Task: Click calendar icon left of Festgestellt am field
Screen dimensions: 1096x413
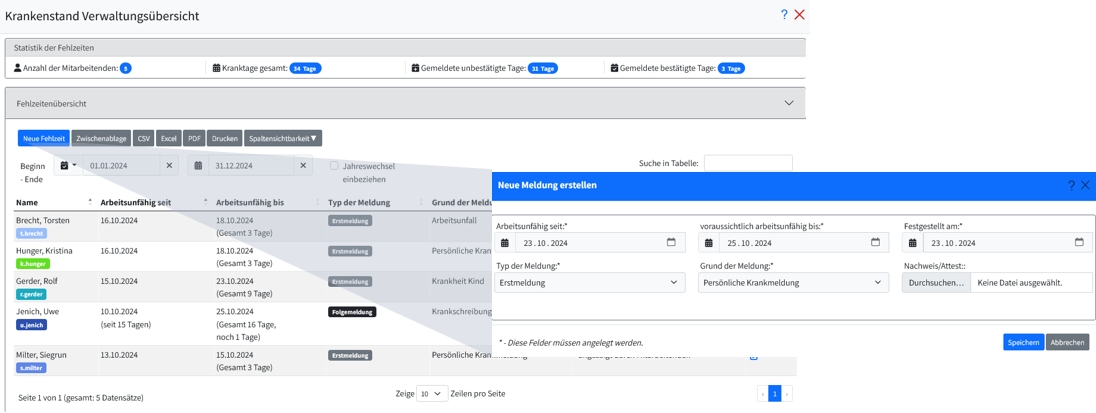Action: (913, 242)
